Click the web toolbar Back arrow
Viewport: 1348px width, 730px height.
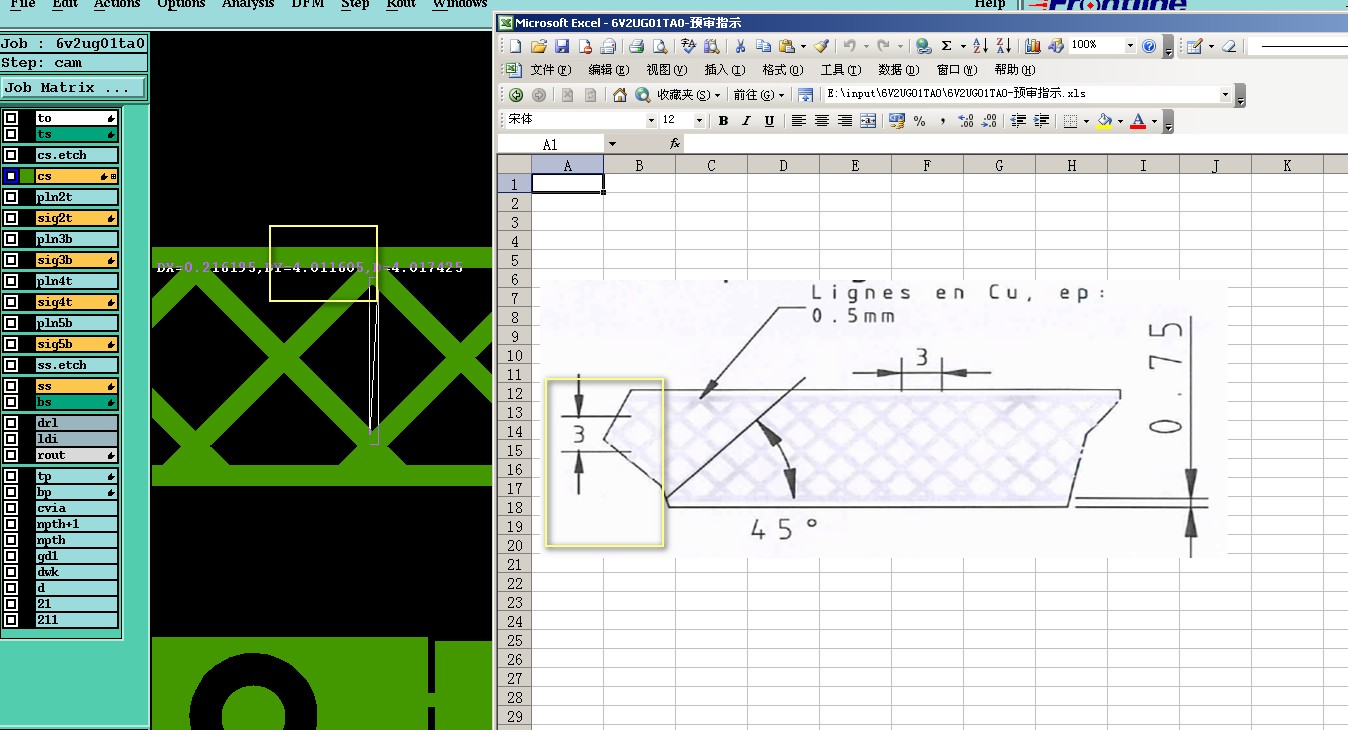516,95
